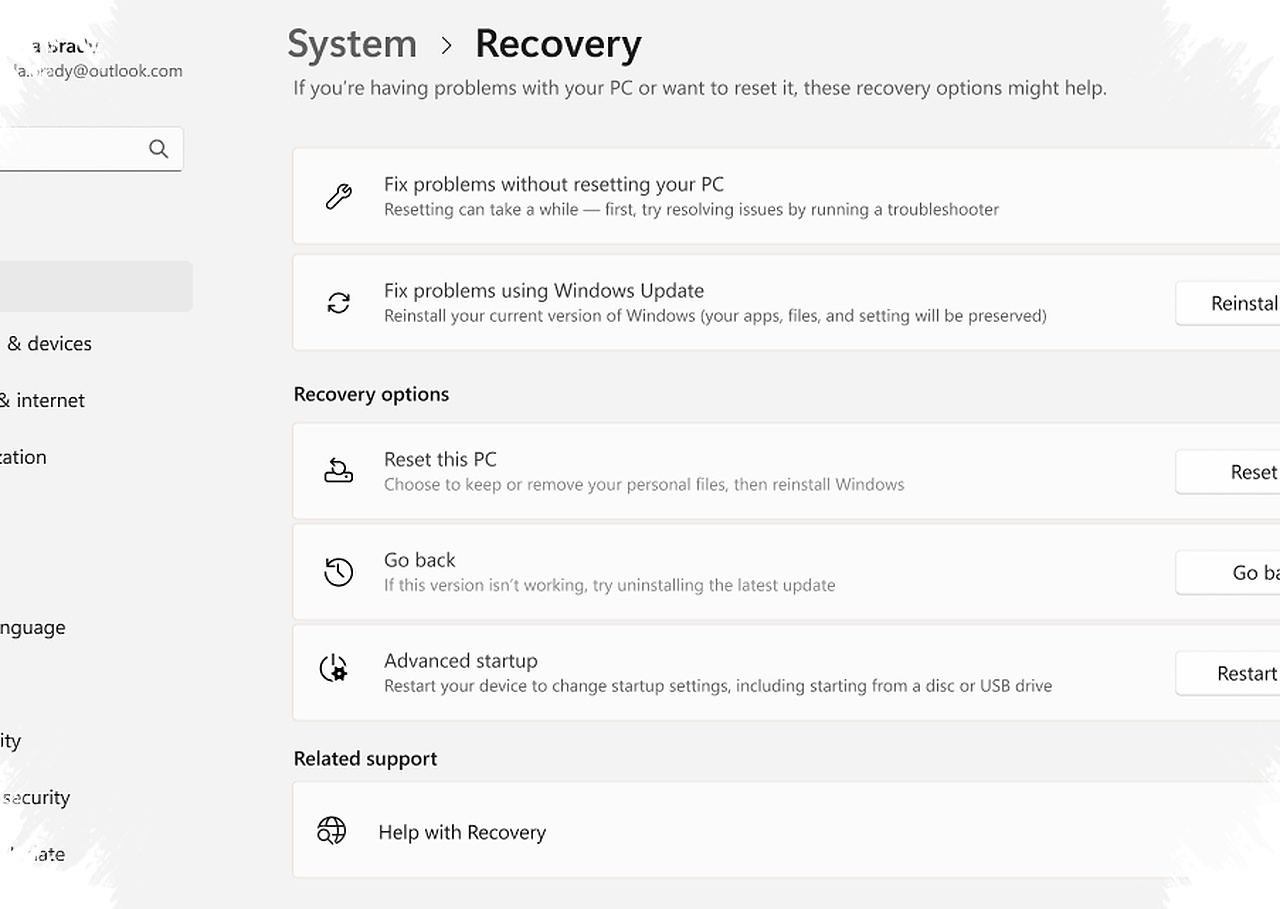The height and width of the screenshot is (909, 1280).
Task: Navigate to System in the breadcrumb
Action: [x=352, y=44]
